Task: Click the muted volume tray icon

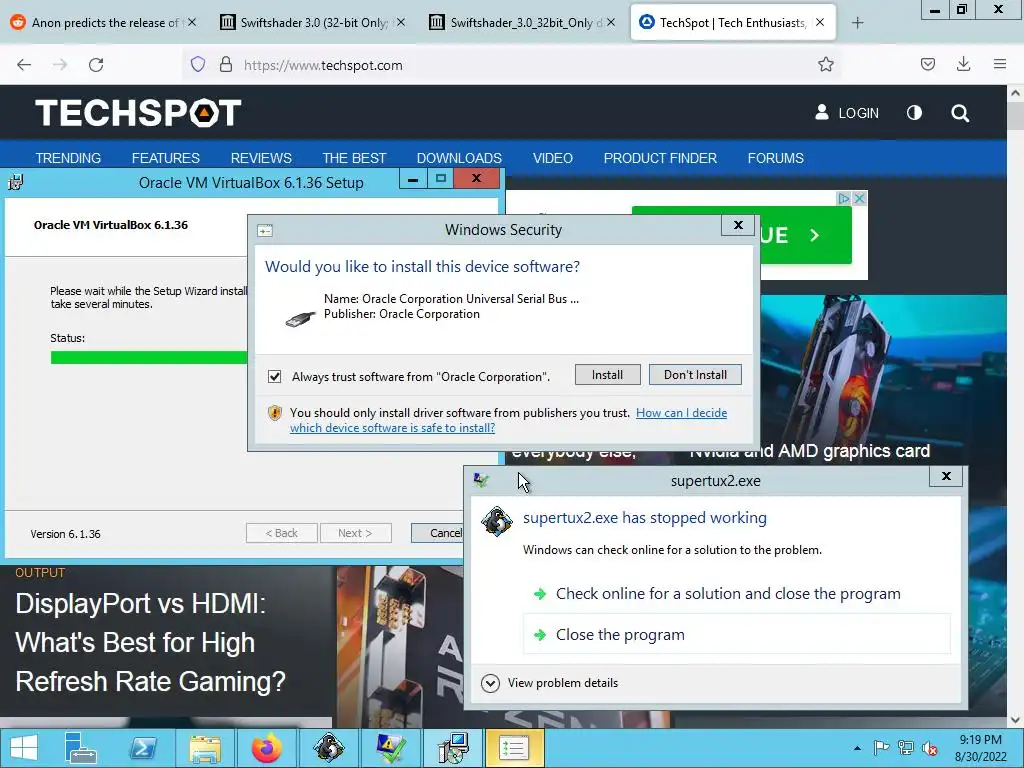Action: point(929,748)
